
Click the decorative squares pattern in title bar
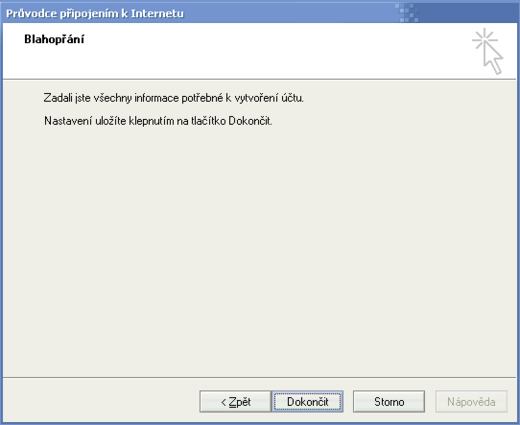coord(407,13)
